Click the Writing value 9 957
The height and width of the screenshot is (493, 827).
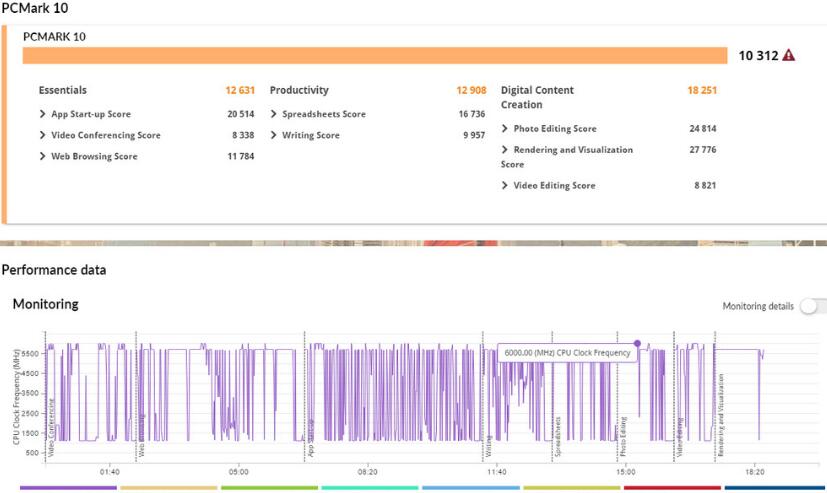[474, 135]
